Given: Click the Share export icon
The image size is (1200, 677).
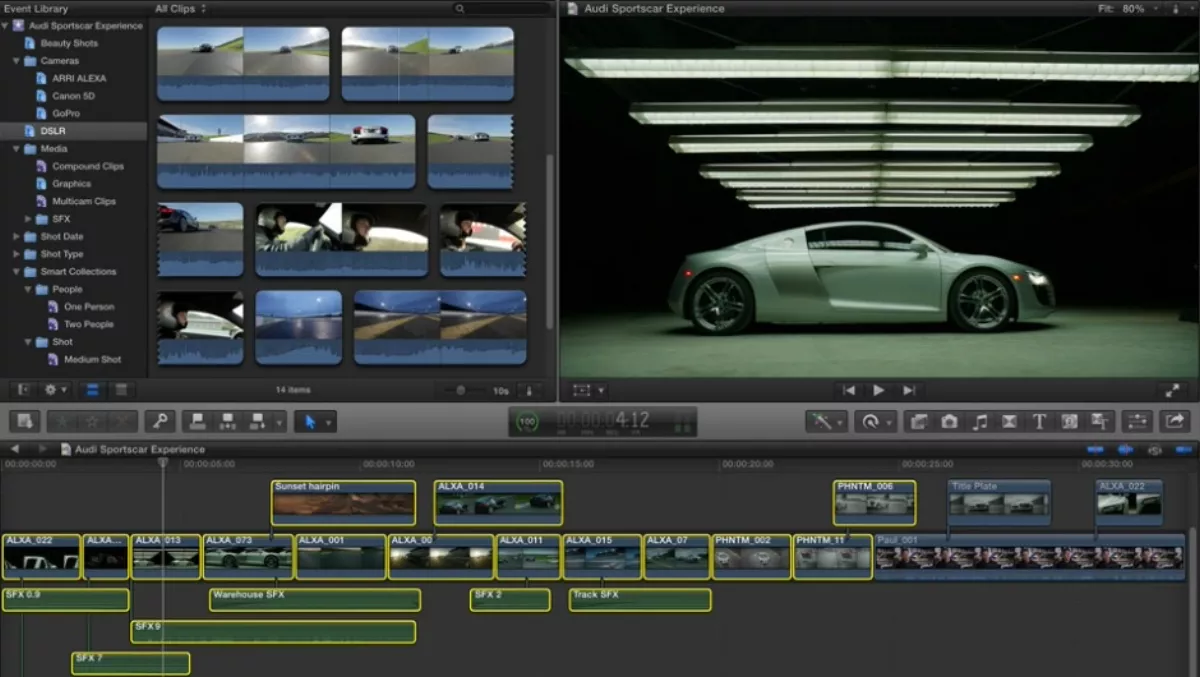Looking at the screenshot, I should [x=1175, y=421].
